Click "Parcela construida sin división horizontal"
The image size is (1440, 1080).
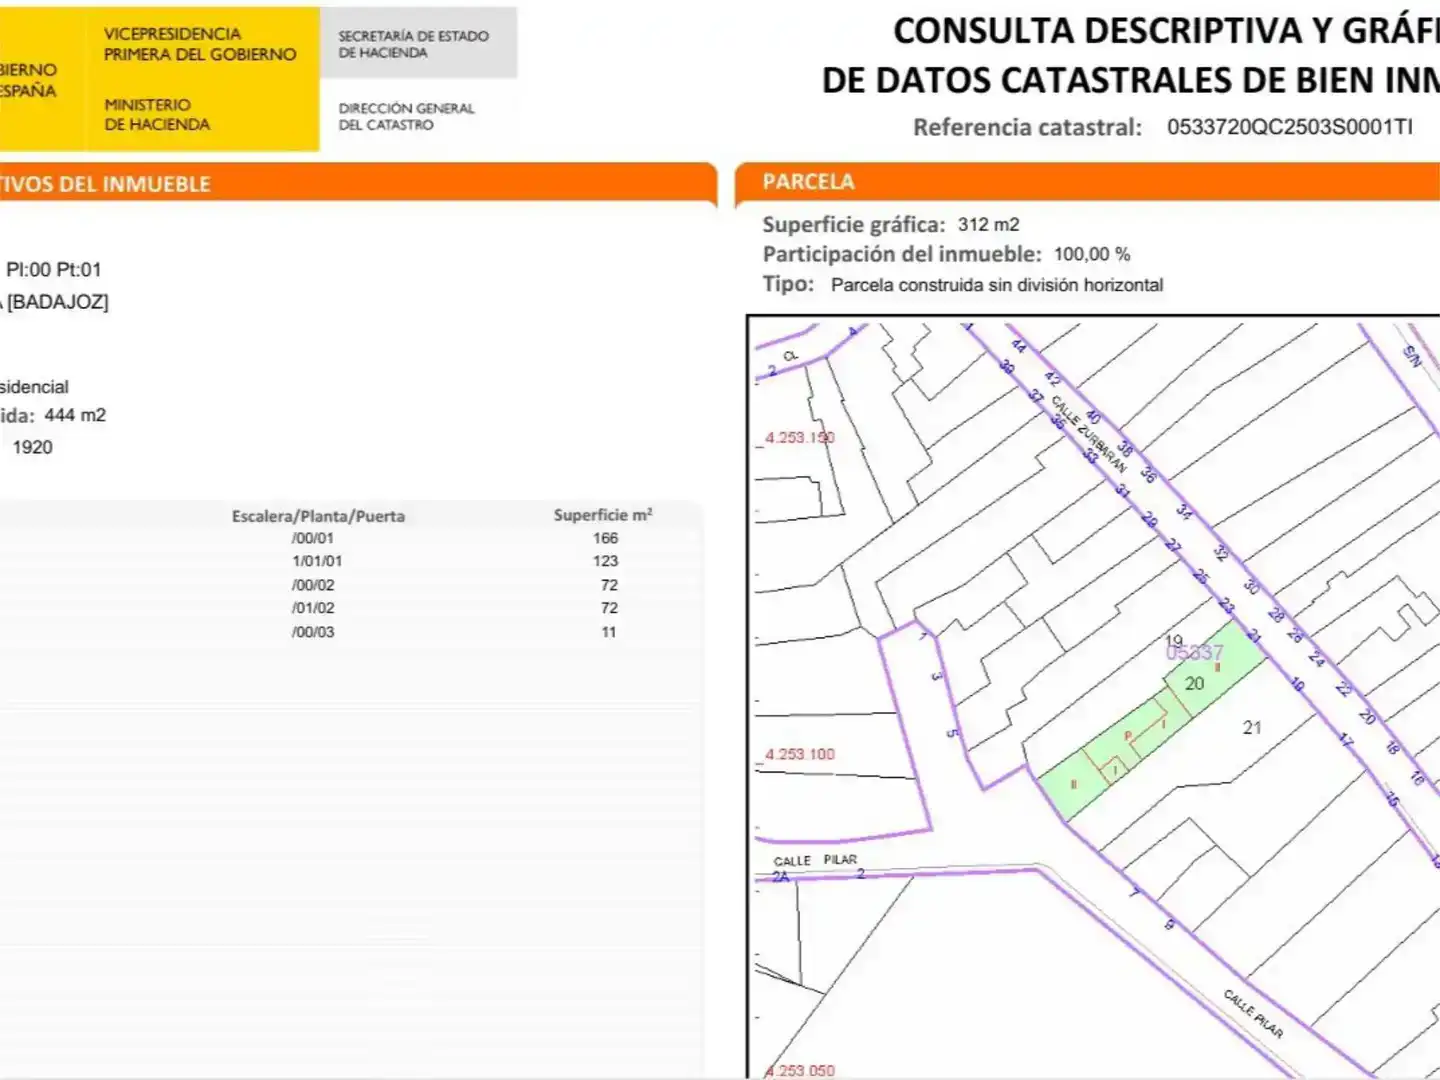pos(997,285)
